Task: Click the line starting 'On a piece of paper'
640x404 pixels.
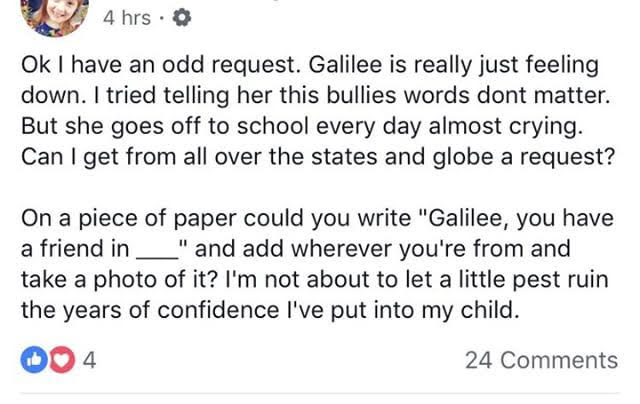Action: click(317, 218)
